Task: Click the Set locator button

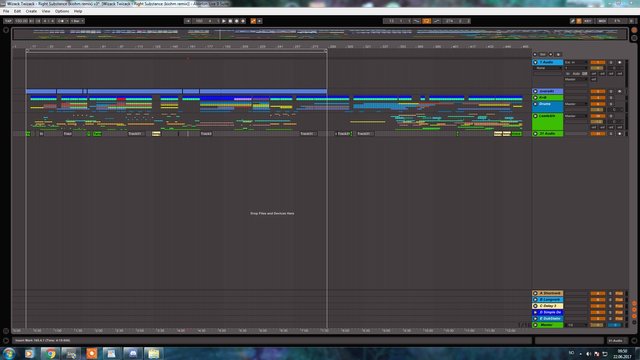Action: pos(542,54)
